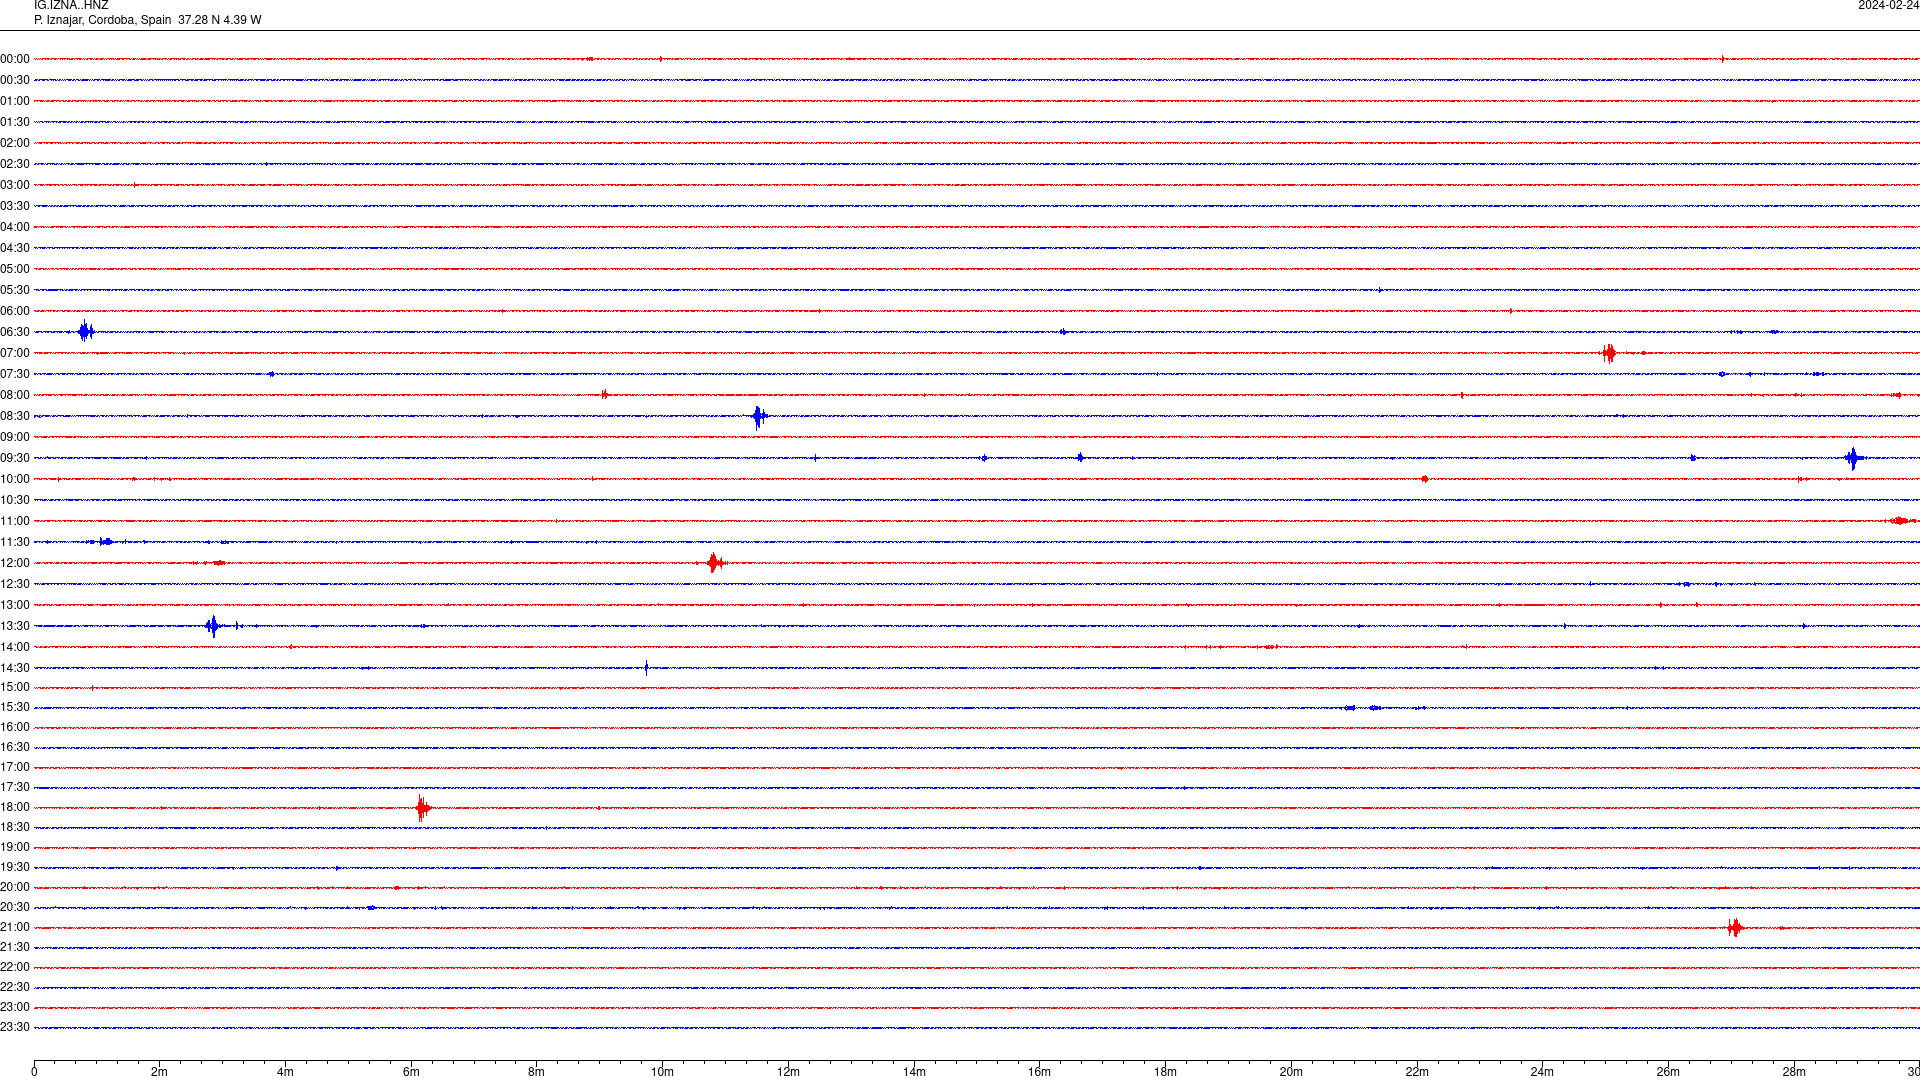Select the 11:00 trace time label
Screen dimensions: 1920x1080
15,521
